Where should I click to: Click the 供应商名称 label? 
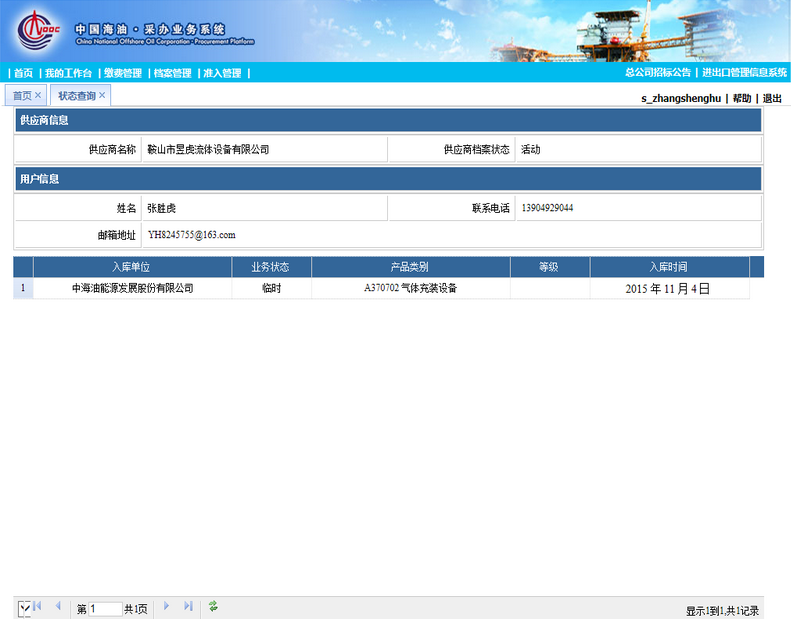coord(112,149)
